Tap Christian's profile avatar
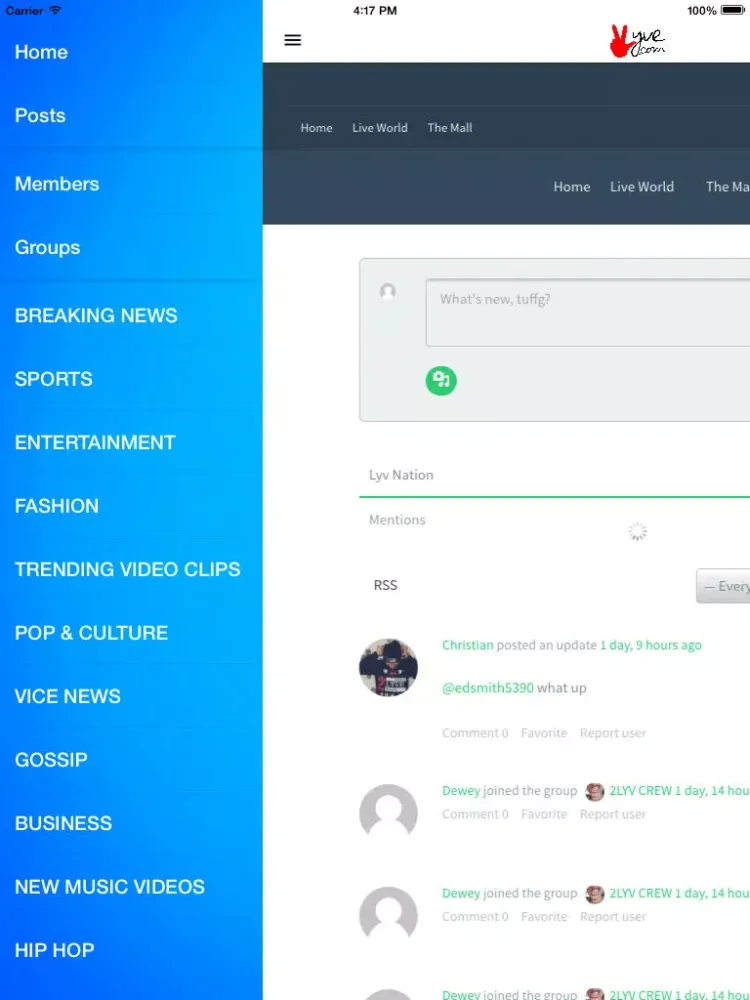Image resolution: width=750 pixels, height=1000 pixels. 388,667
